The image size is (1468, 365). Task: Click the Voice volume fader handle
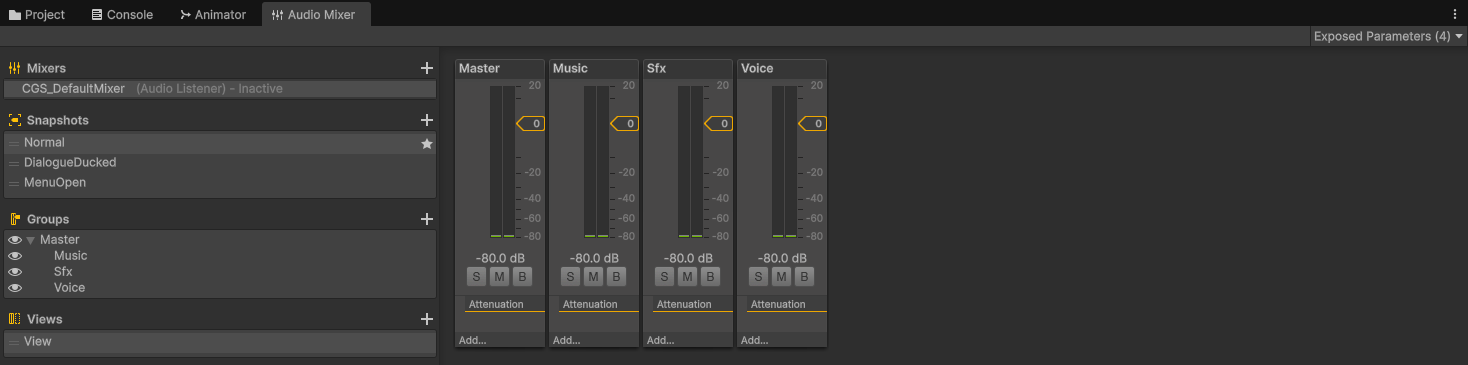tap(812, 124)
